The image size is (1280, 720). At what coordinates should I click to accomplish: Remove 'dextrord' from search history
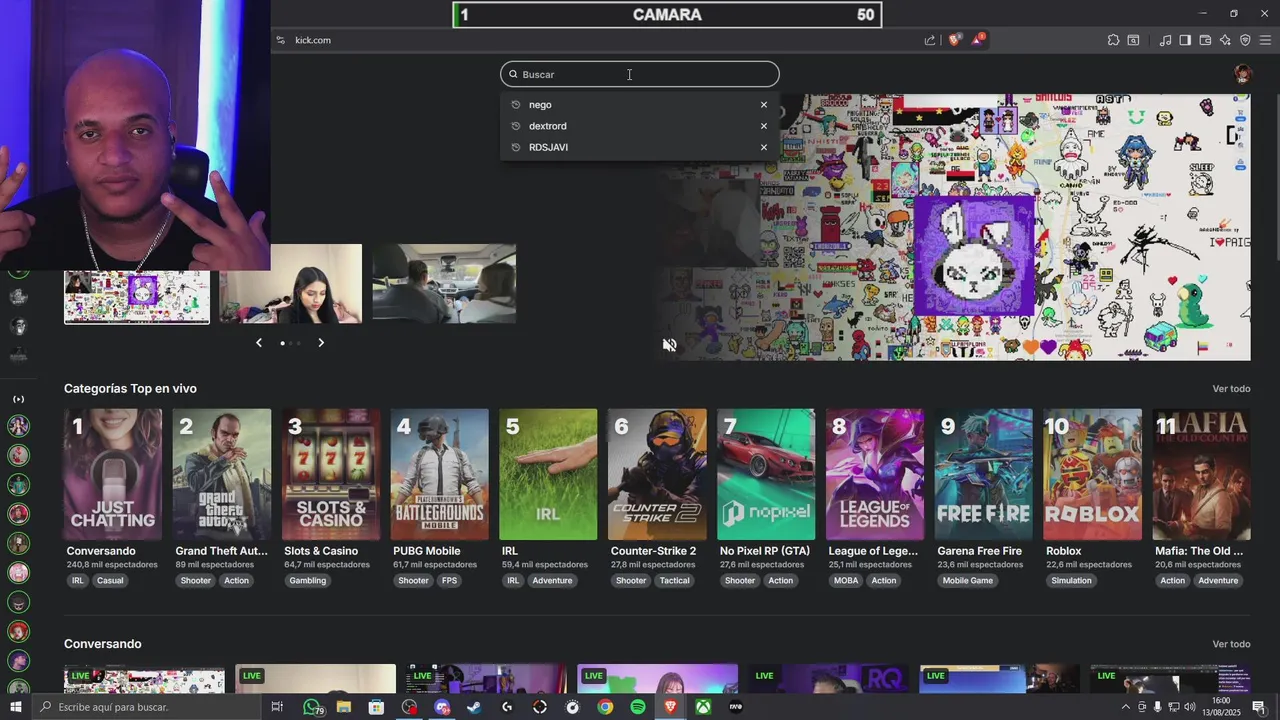764,126
